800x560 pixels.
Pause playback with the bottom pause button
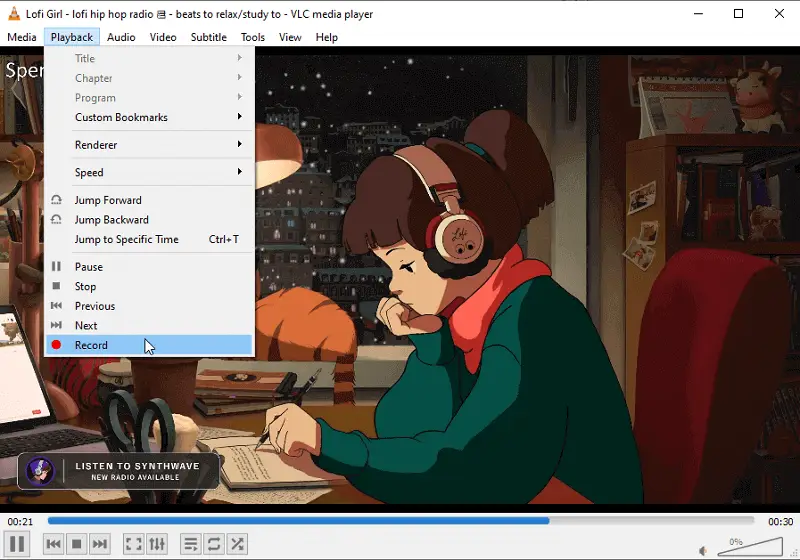(x=17, y=544)
